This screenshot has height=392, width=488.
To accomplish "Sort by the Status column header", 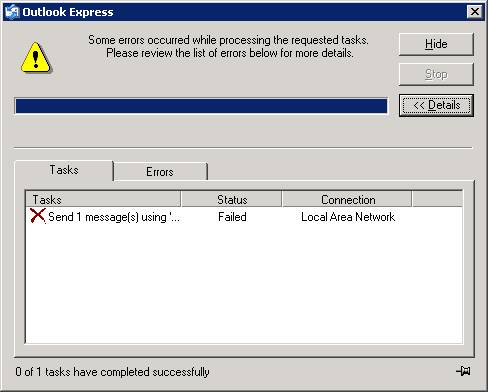I will tap(232, 199).
